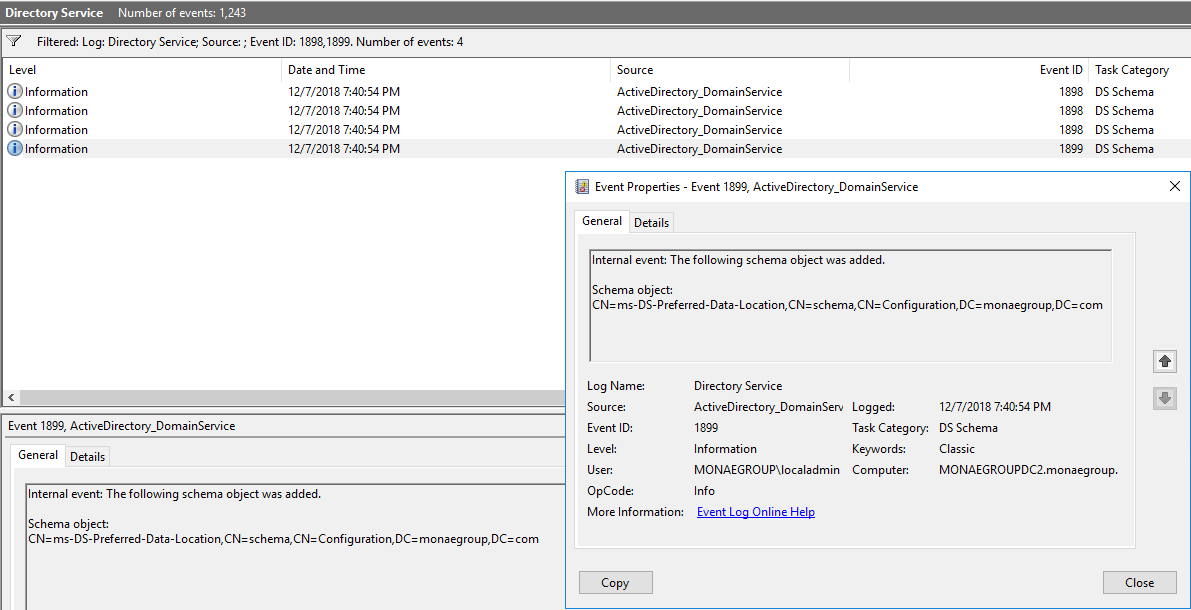This screenshot has height=610, width=1191.
Task: Sort events by the Level column header
Action: click(22, 70)
